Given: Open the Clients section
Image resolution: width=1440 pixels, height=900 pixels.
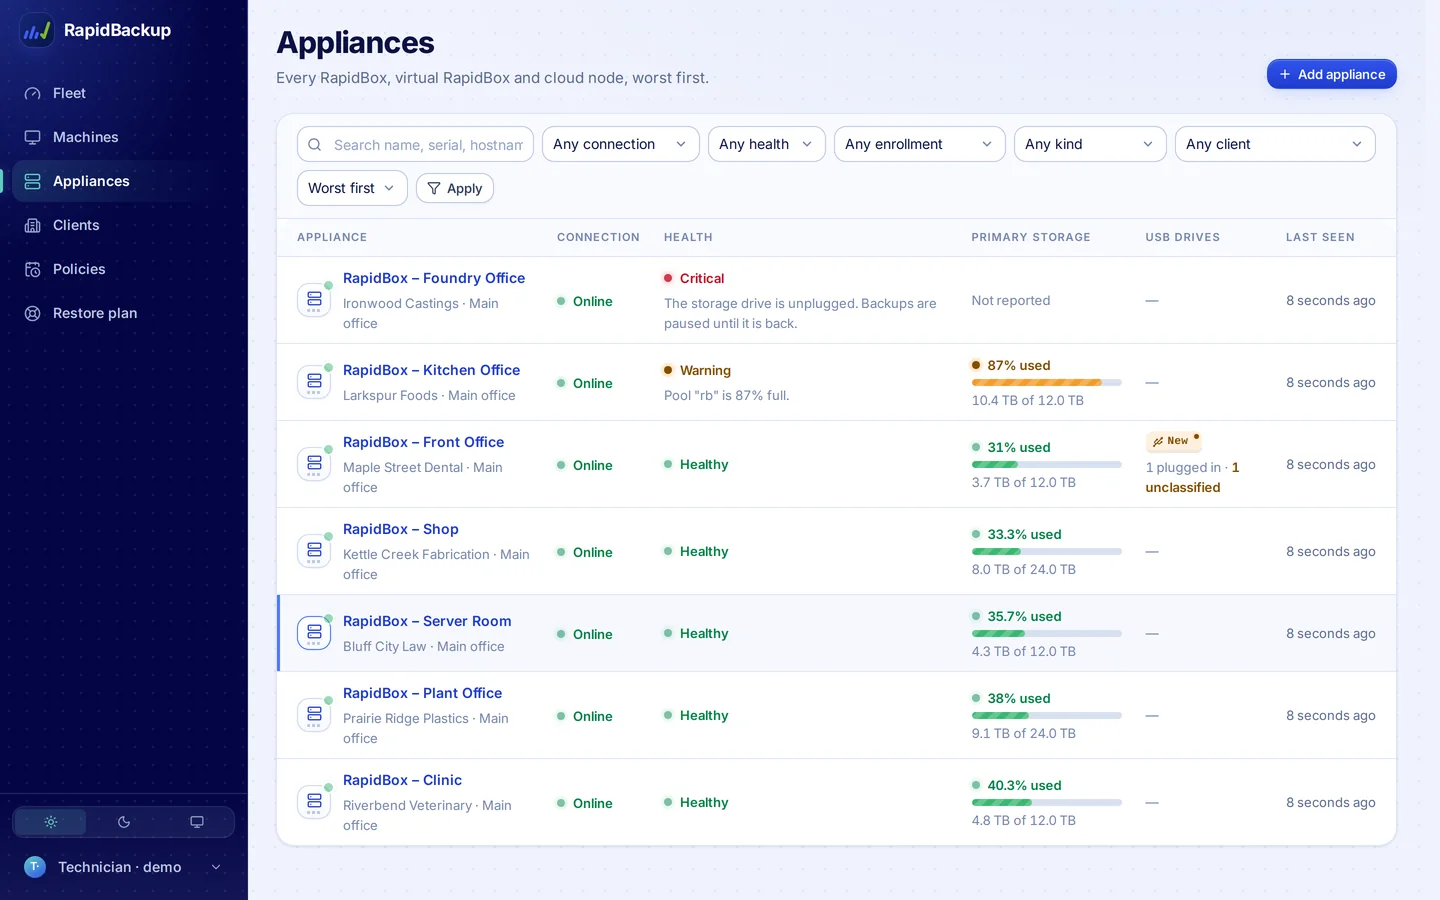Looking at the screenshot, I should coord(124,225).
